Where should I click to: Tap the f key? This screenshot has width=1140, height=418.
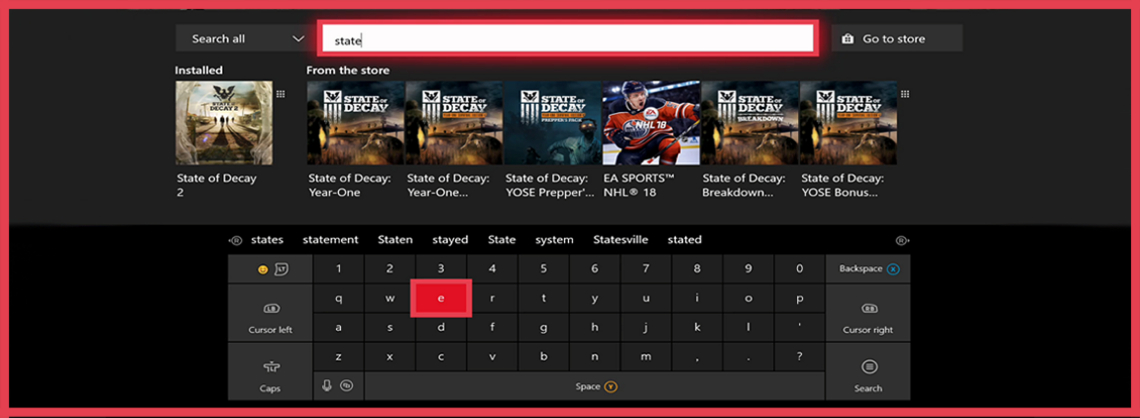[x=492, y=327]
